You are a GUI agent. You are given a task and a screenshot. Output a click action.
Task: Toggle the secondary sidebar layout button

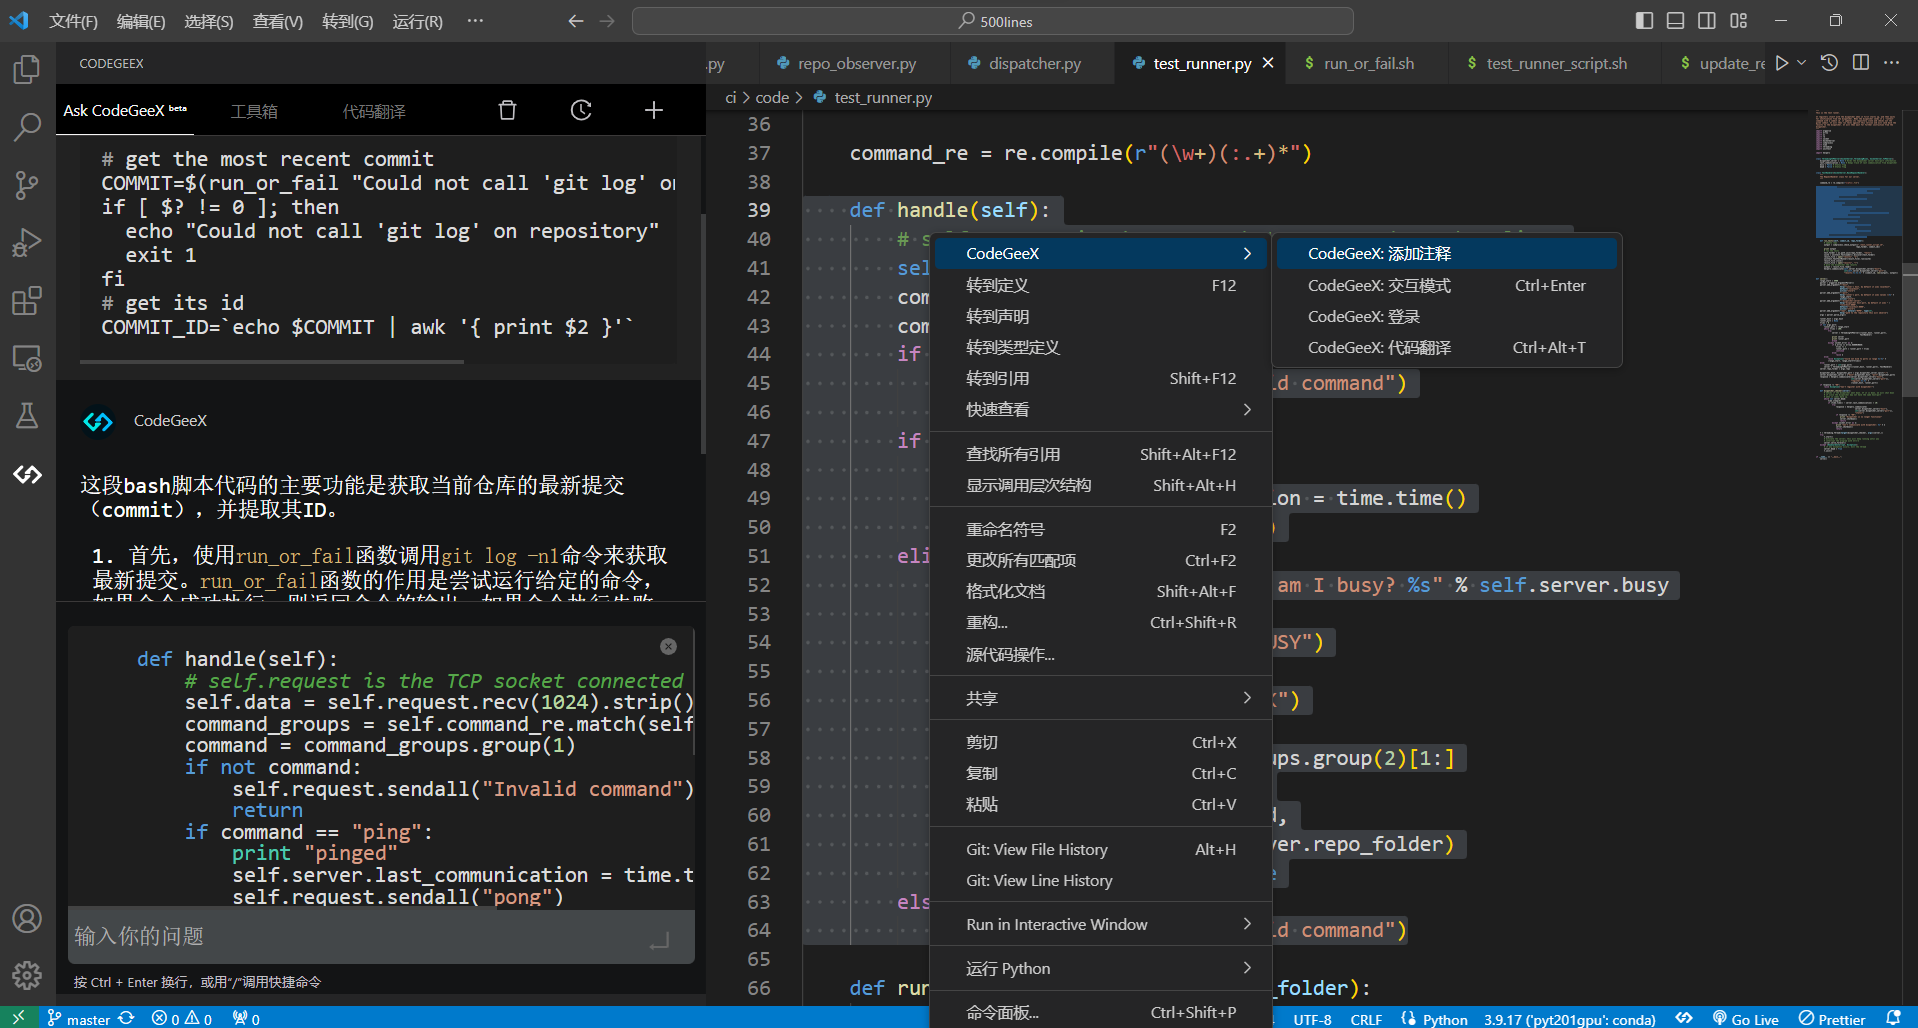pos(1707,21)
